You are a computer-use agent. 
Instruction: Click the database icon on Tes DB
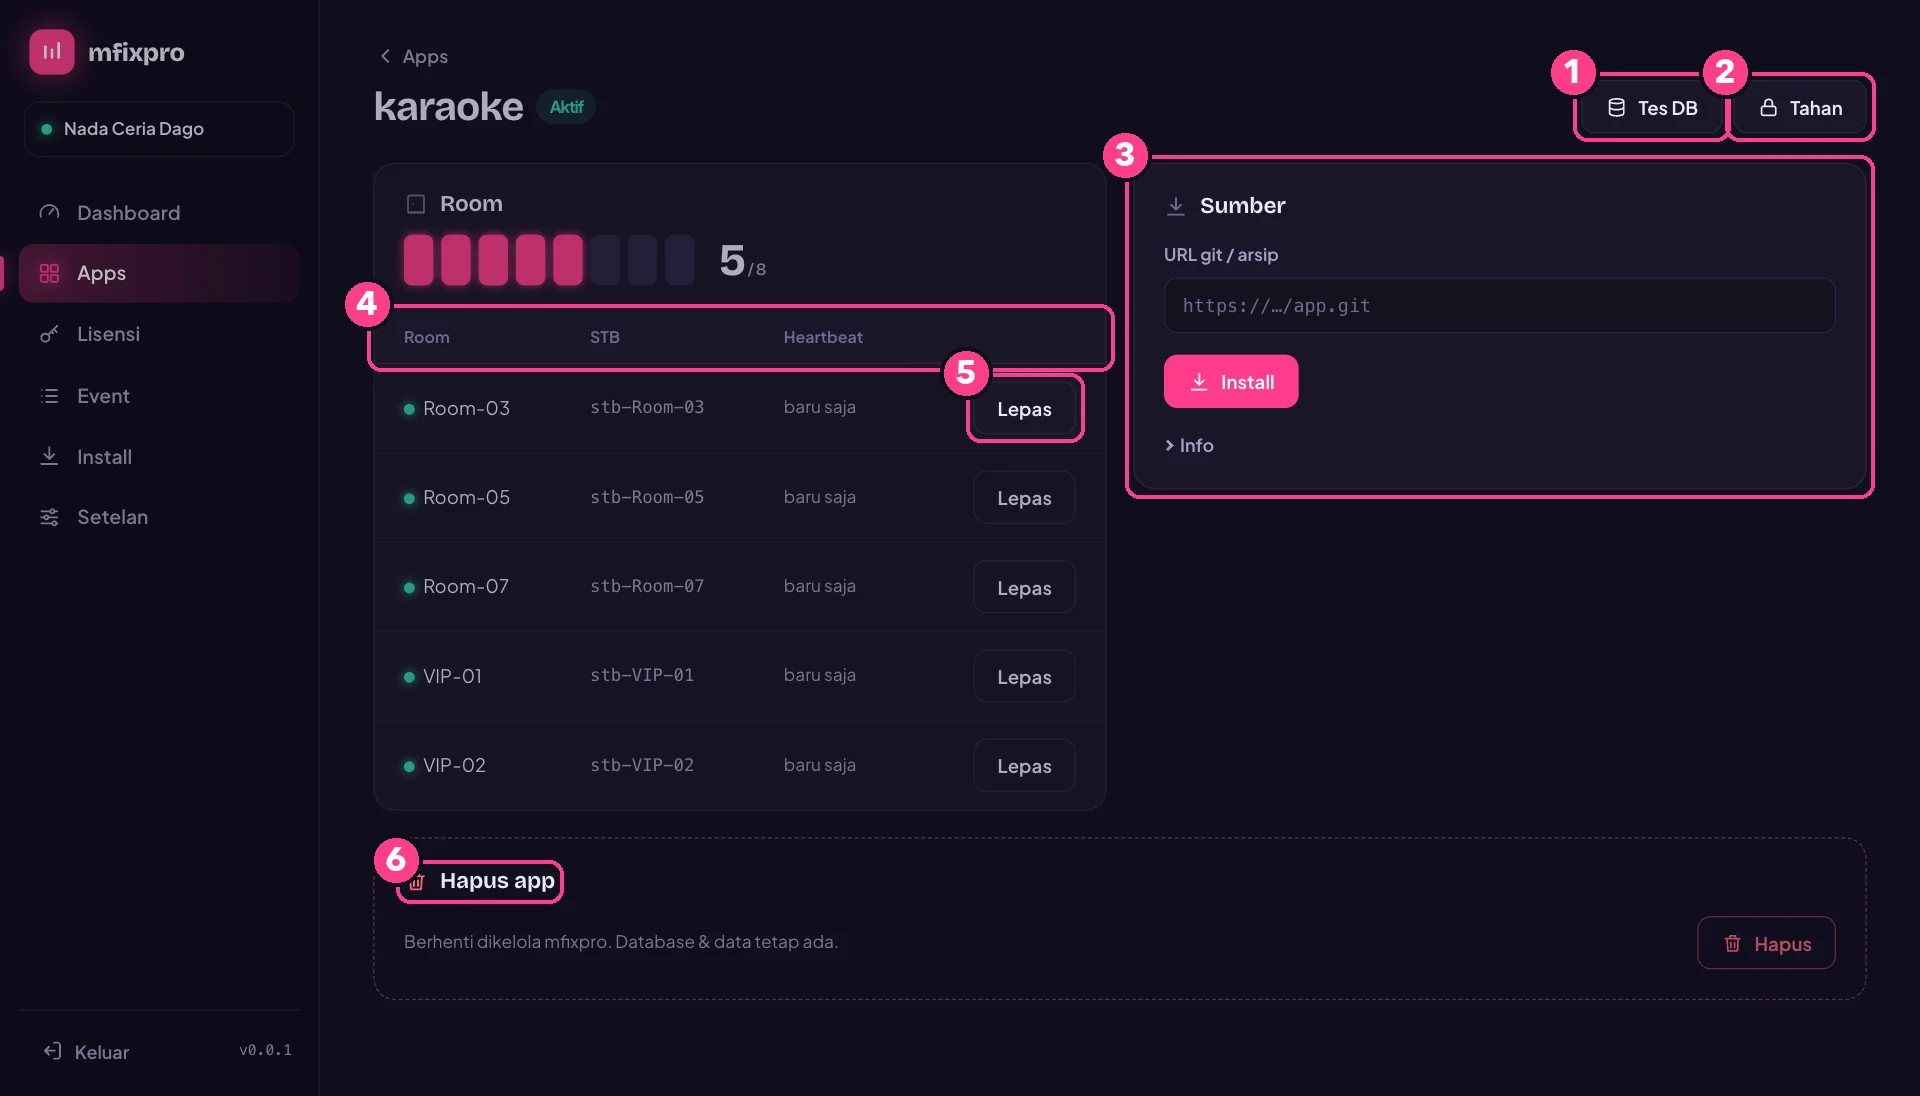1616,108
